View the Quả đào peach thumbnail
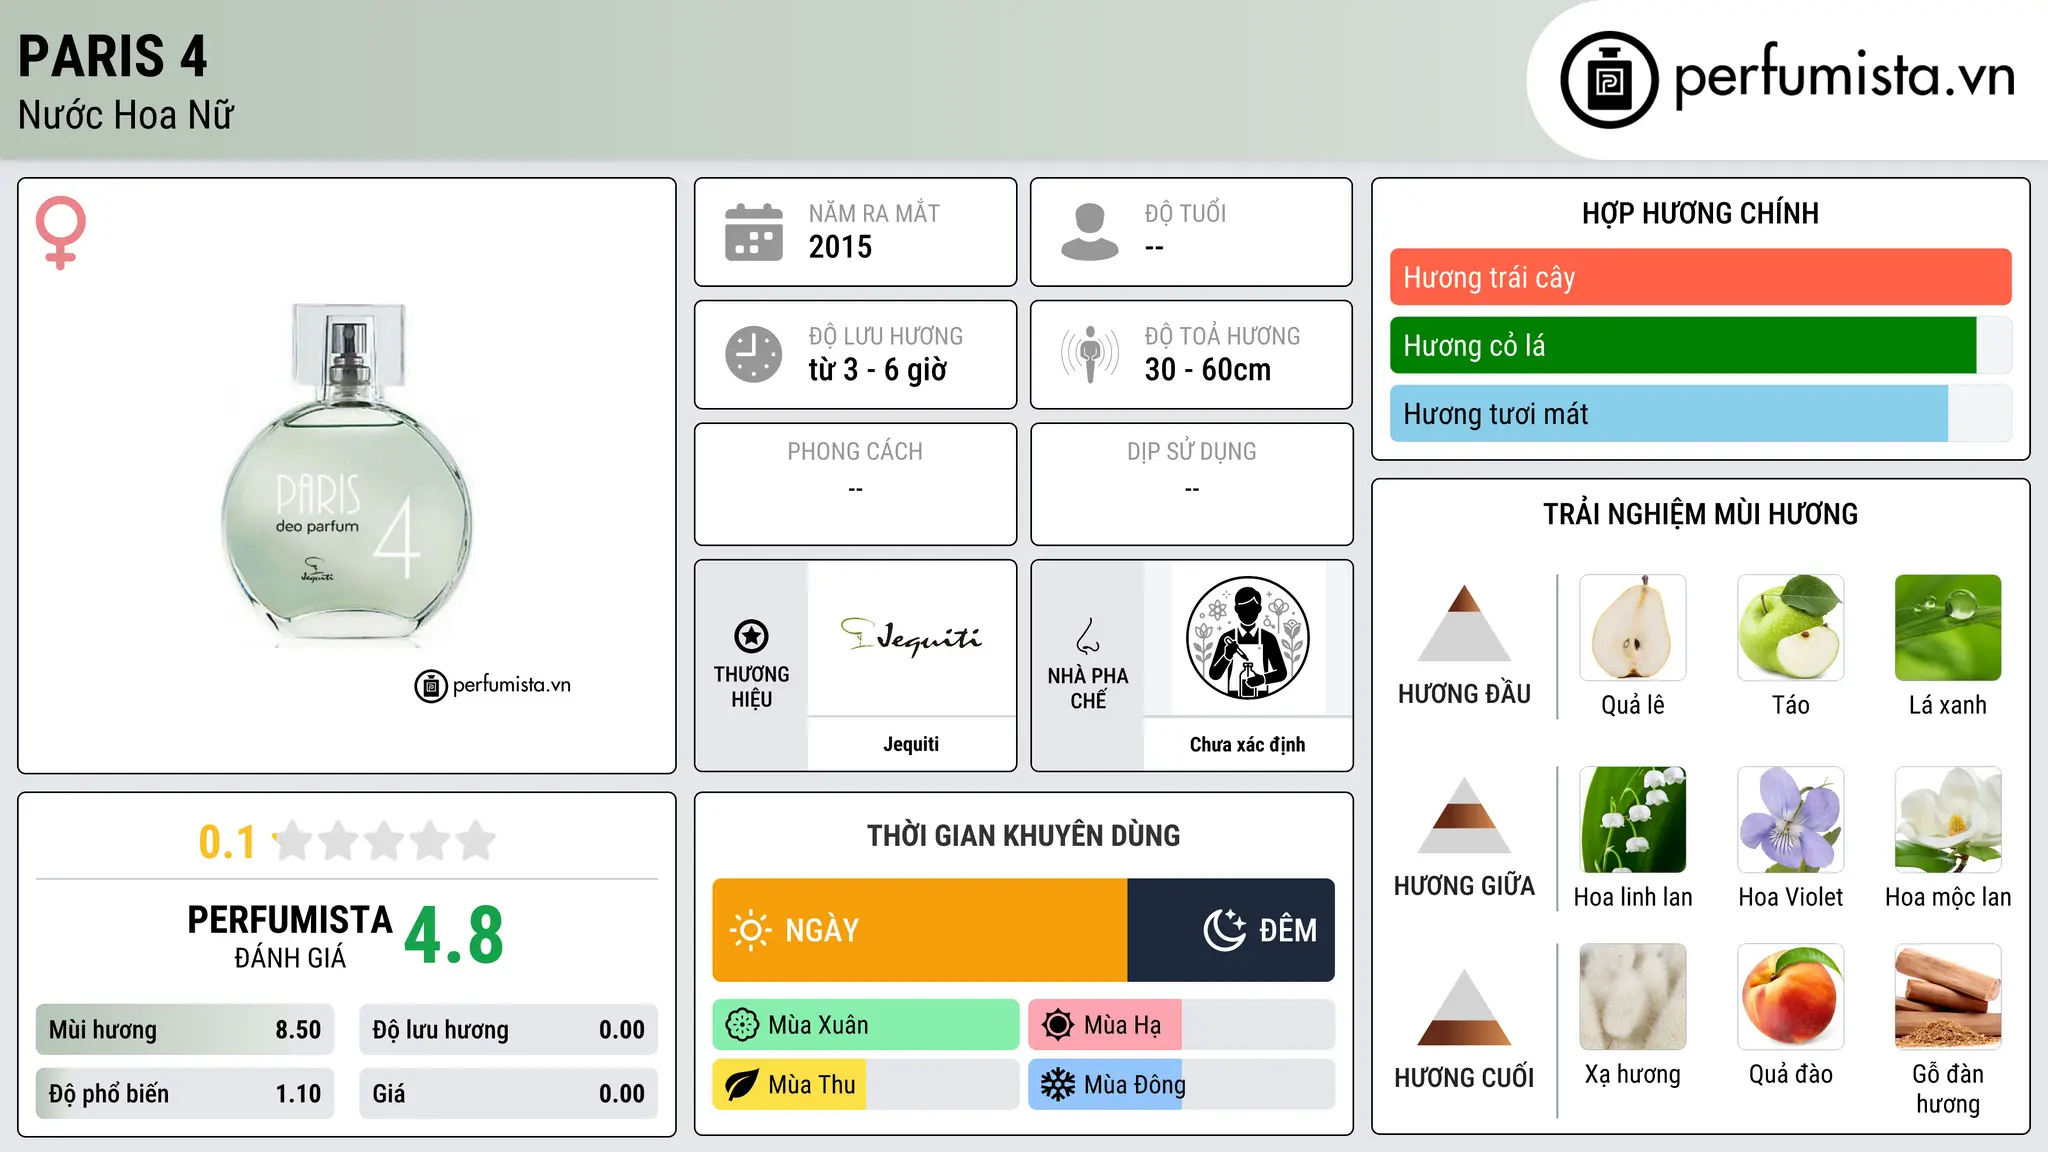The height and width of the screenshot is (1152, 2048). click(1790, 997)
